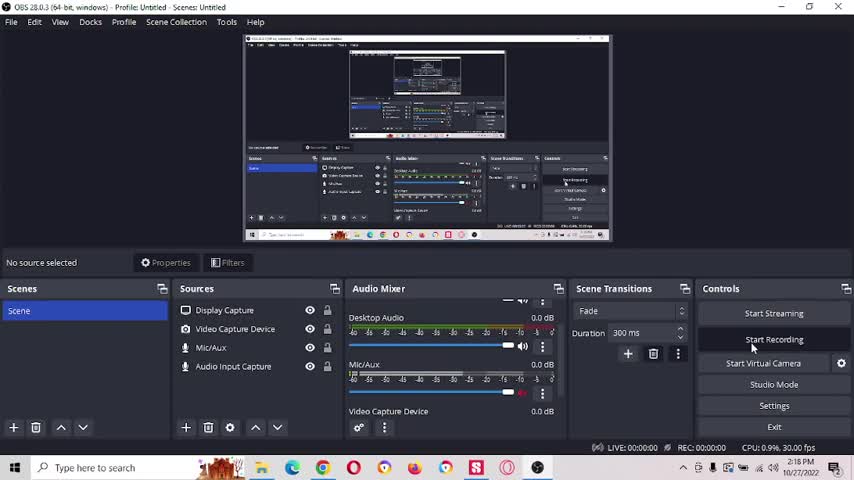Click Start Recording button
Image resolution: width=854 pixels, height=480 pixels.
click(774, 339)
